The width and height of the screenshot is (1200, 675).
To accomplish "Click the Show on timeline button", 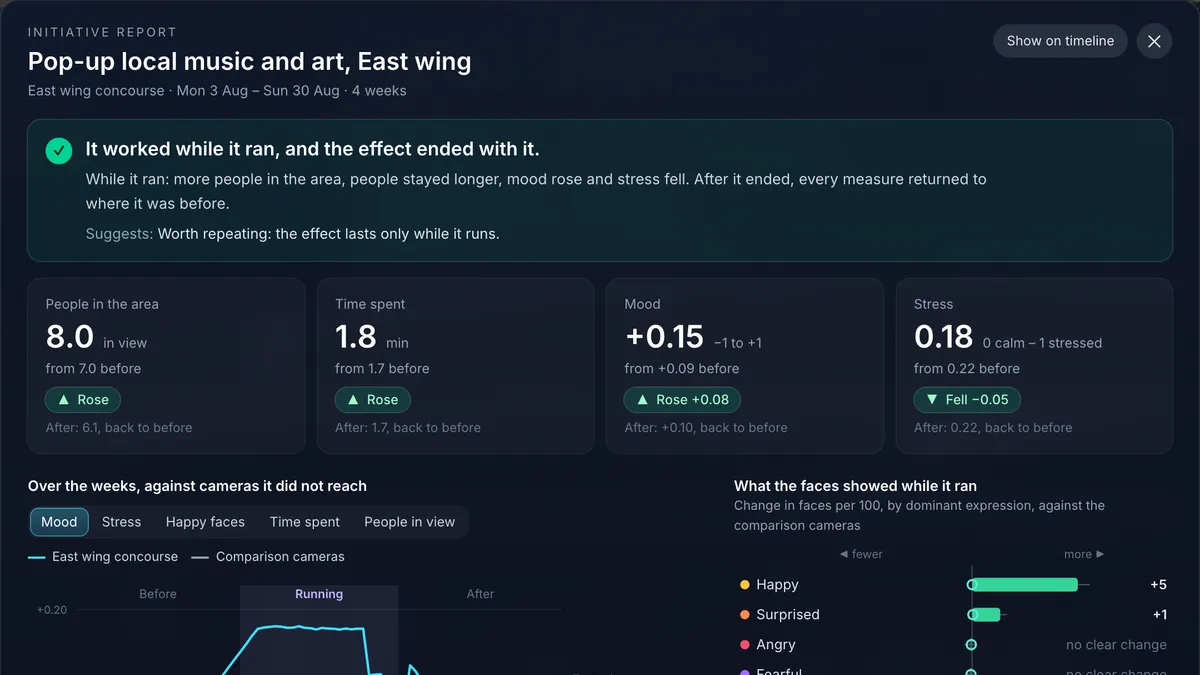I will click(1060, 41).
